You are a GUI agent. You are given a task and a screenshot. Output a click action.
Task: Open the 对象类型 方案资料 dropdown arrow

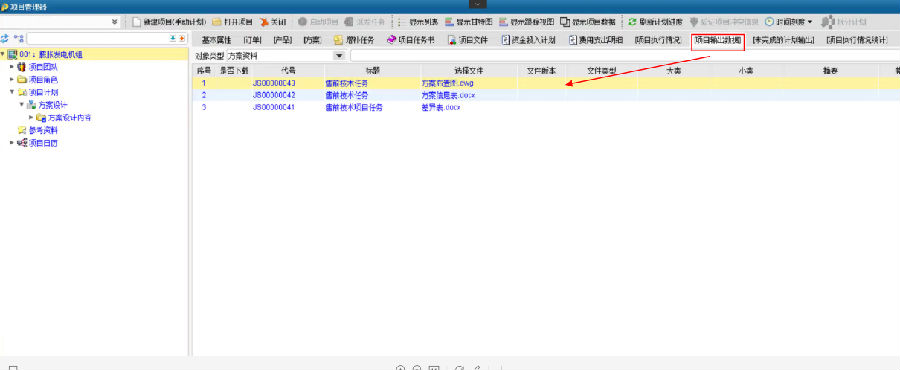(x=339, y=56)
